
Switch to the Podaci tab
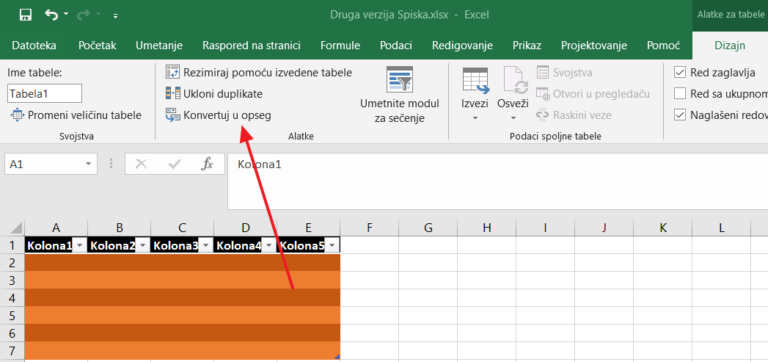coord(396,46)
